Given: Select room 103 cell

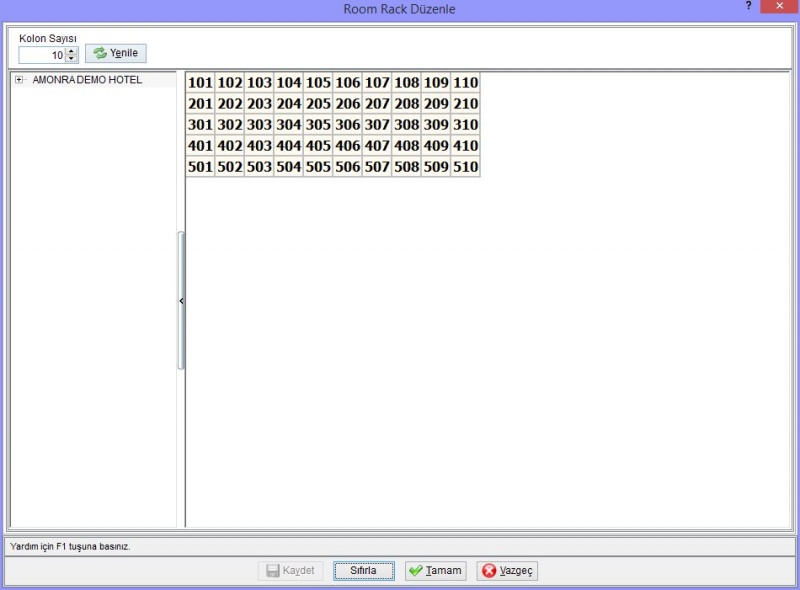Looking at the screenshot, I should point(259,83).
